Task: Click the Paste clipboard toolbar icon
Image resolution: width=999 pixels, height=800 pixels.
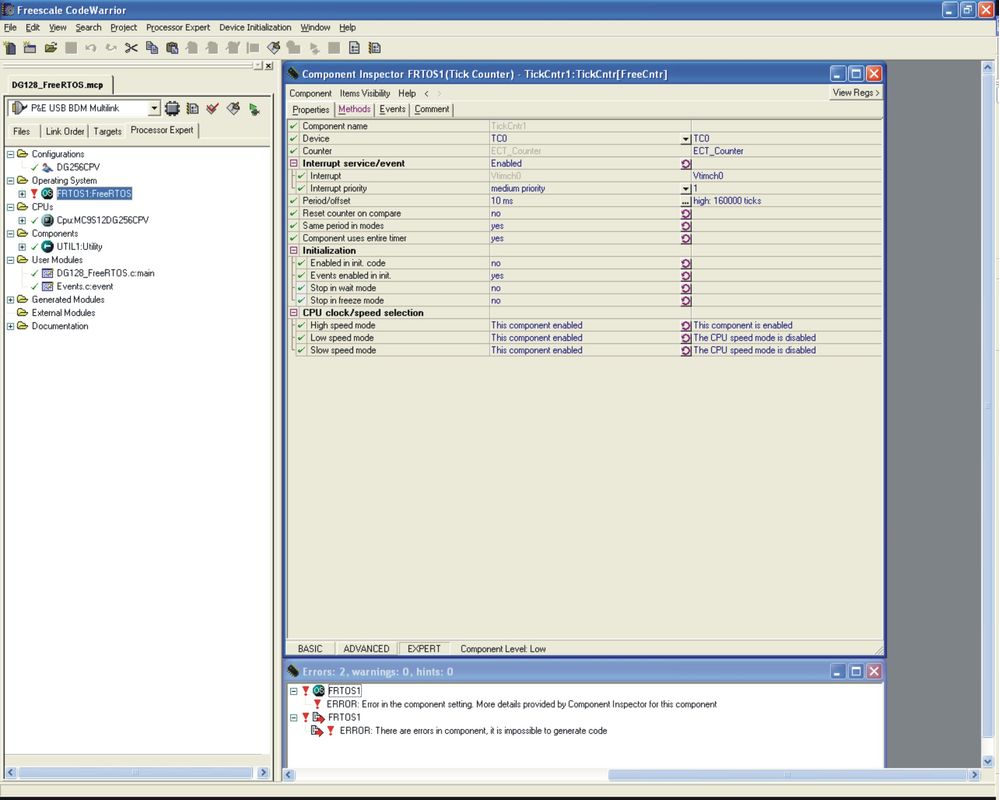Action: [x=172, y=48]
